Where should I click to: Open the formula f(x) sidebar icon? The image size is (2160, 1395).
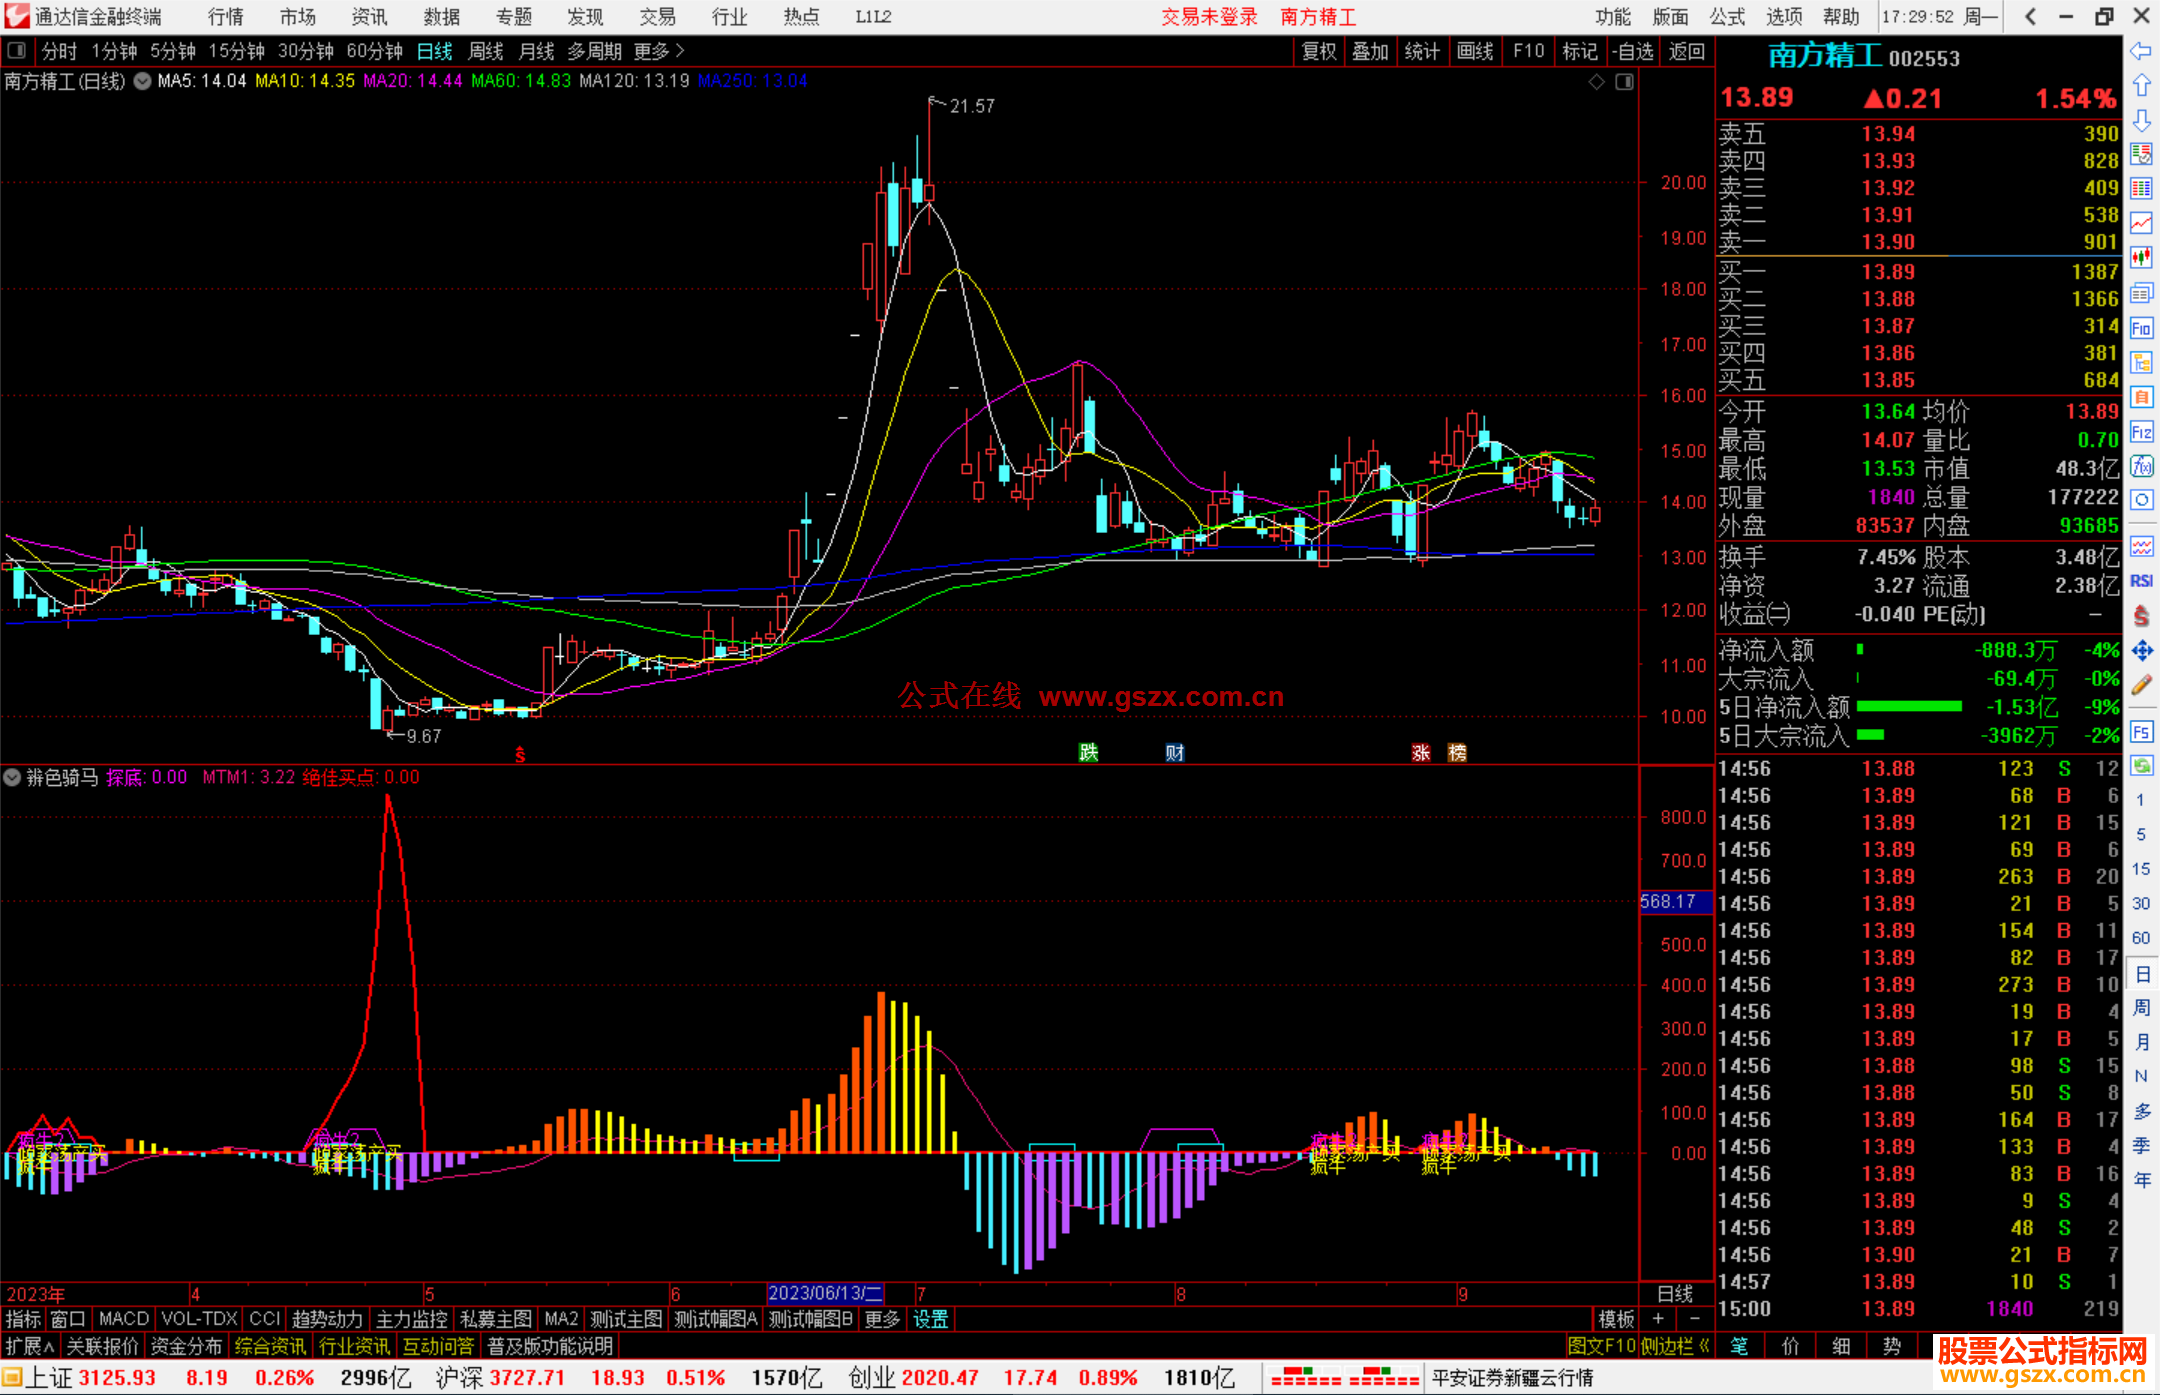tap(2141, 466)
